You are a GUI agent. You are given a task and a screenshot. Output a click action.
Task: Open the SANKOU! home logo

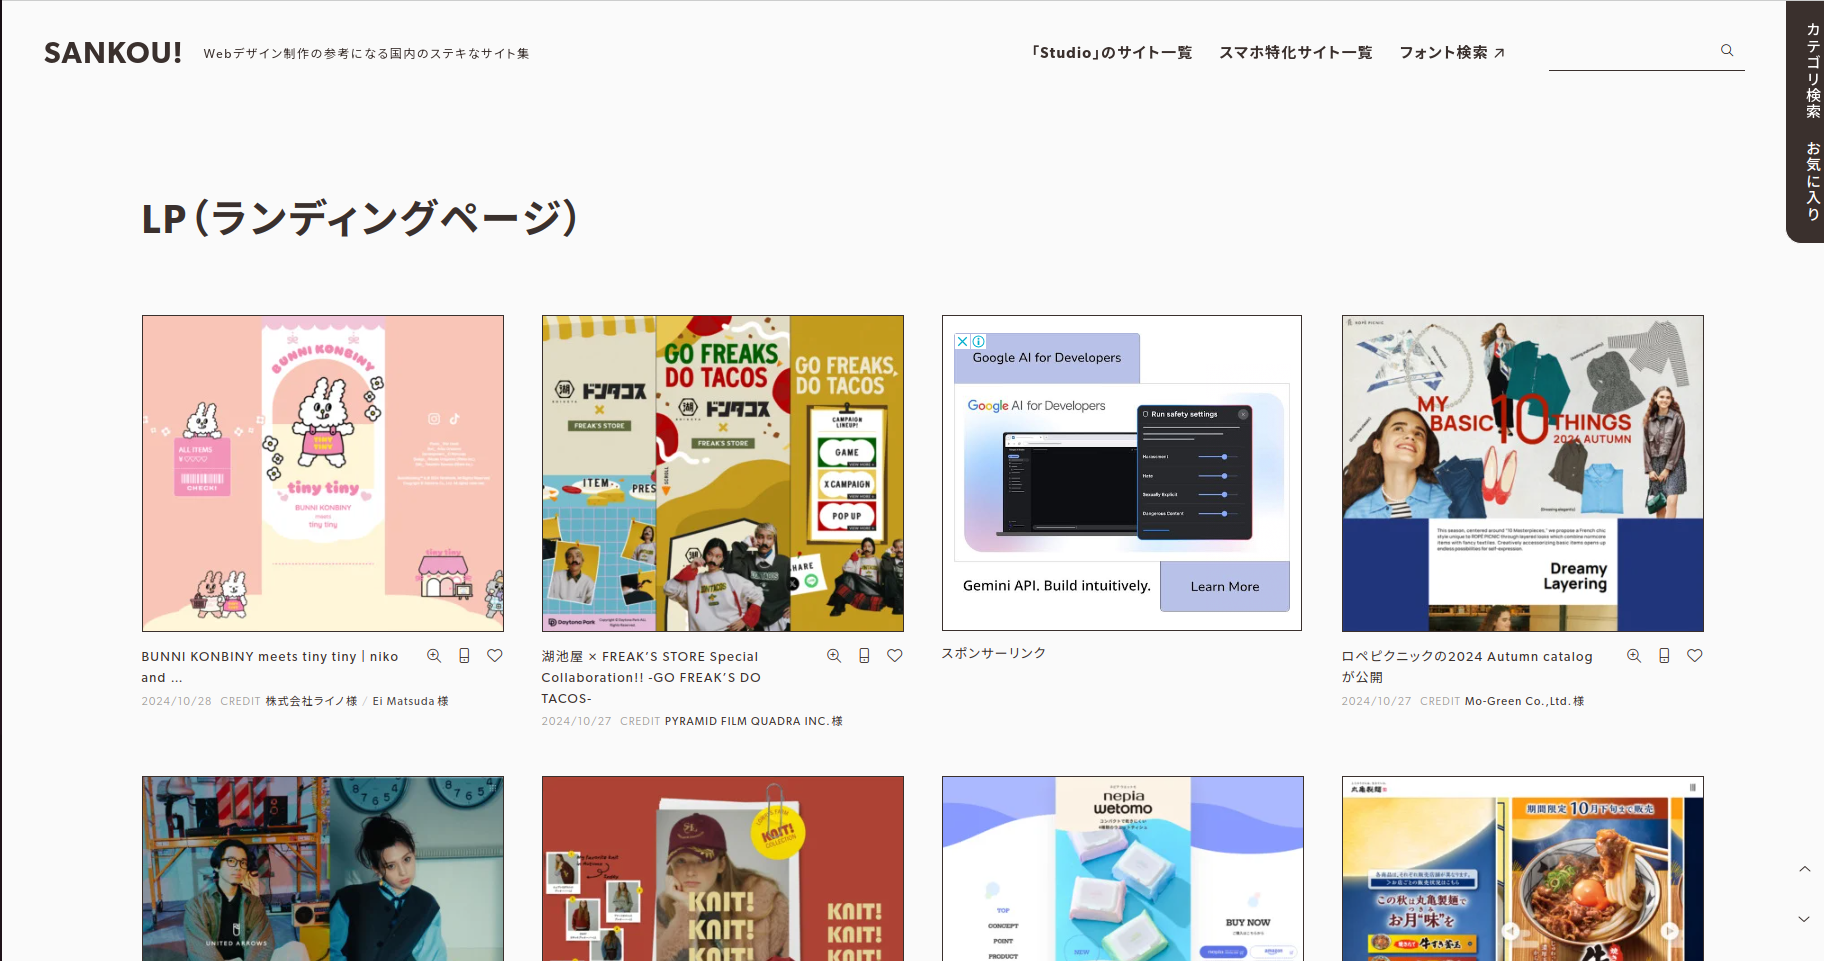click(x=113, y=53)
